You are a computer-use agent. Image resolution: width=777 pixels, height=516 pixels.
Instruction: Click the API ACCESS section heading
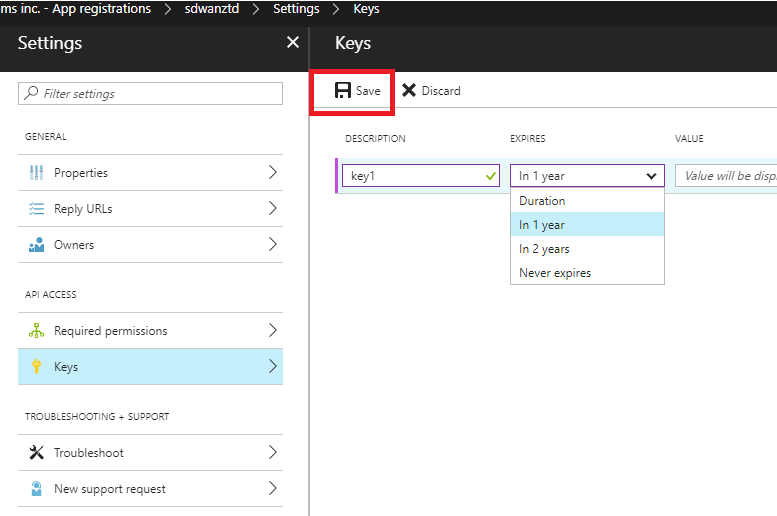tap(51, 294)
